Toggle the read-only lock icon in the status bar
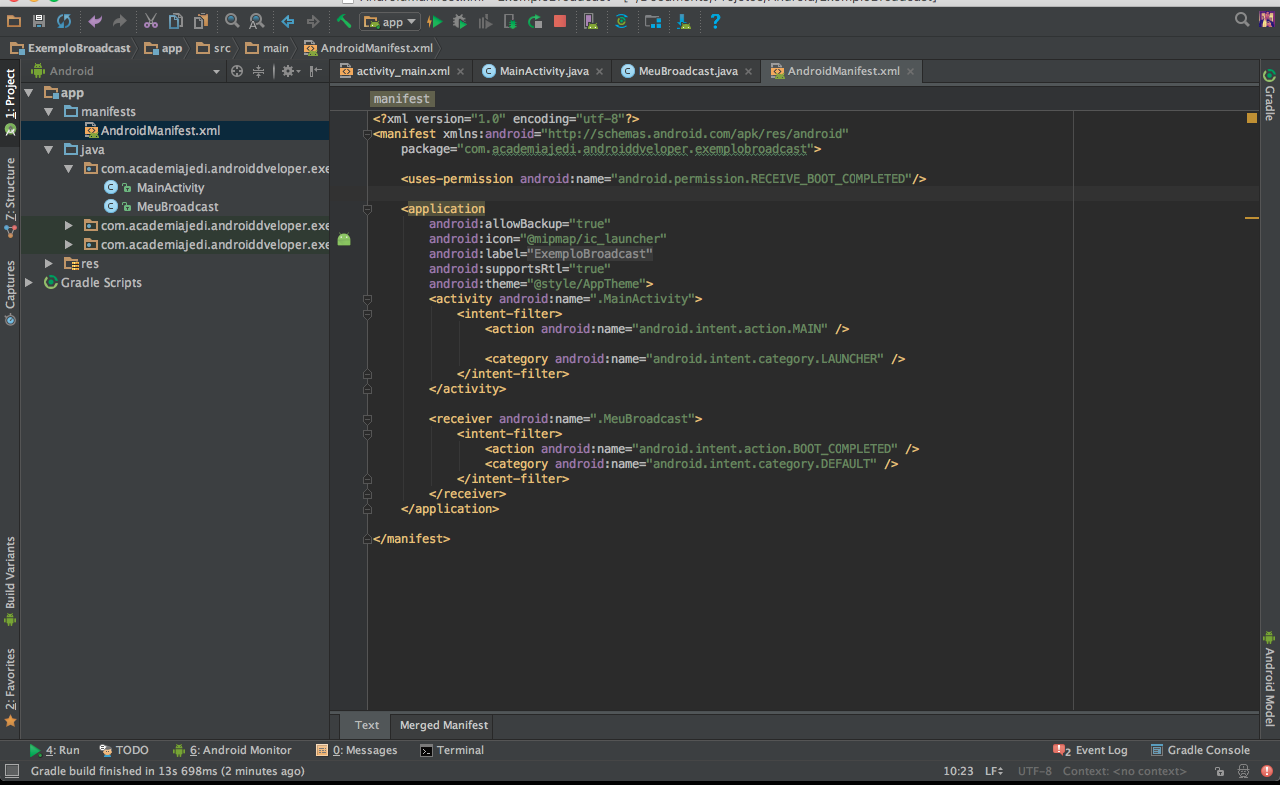The width and height of the screenshot is (1280, 785). tap(1219, 771)
